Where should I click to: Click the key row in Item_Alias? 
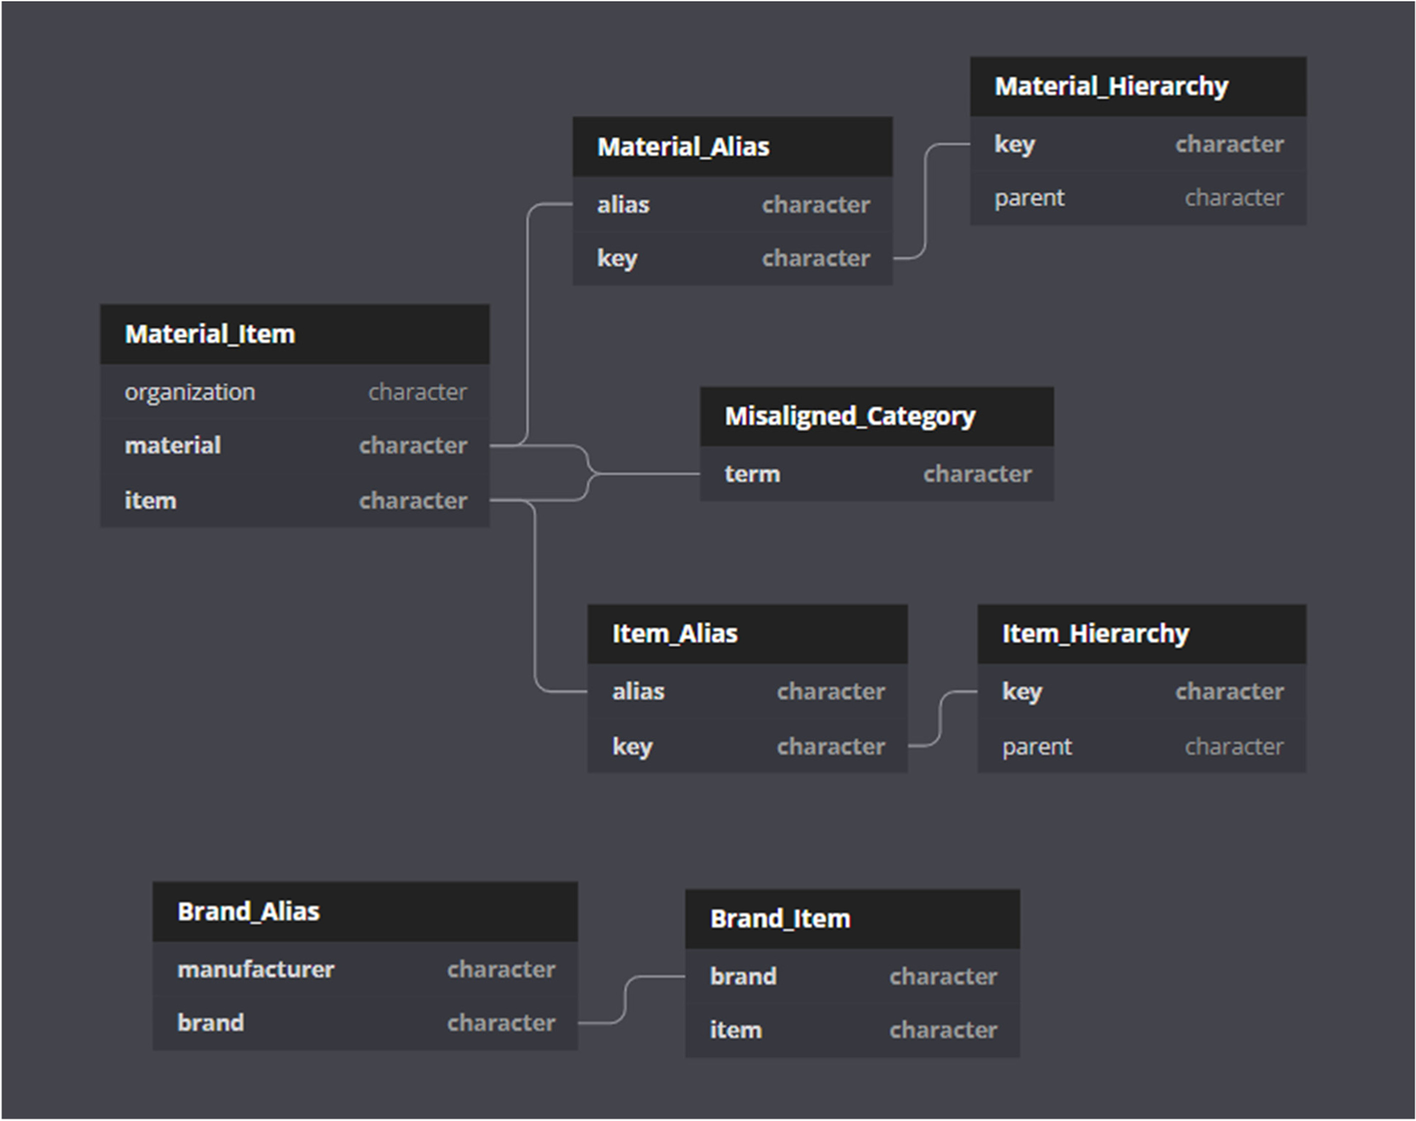point(747,746)
